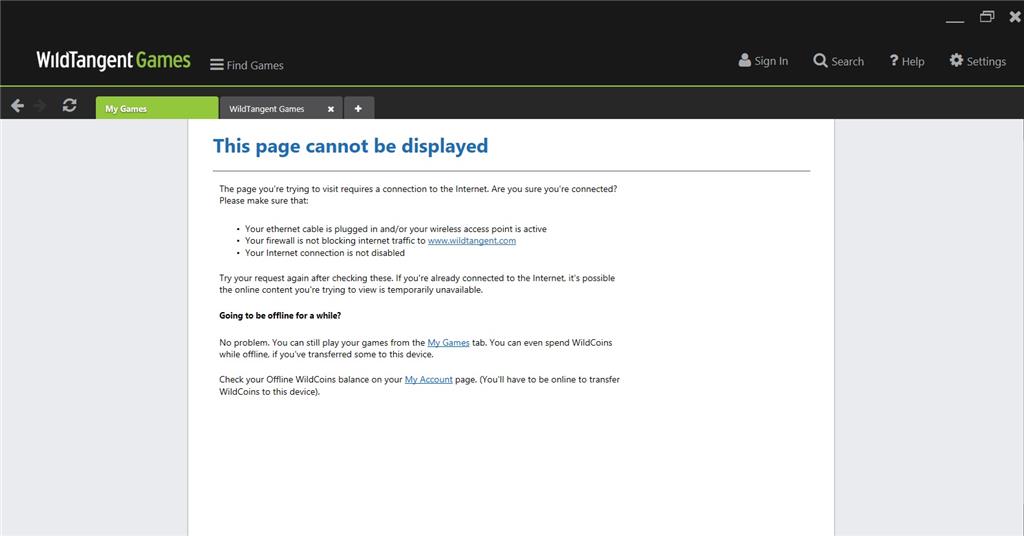Restore down the application window

coord(987,17)
